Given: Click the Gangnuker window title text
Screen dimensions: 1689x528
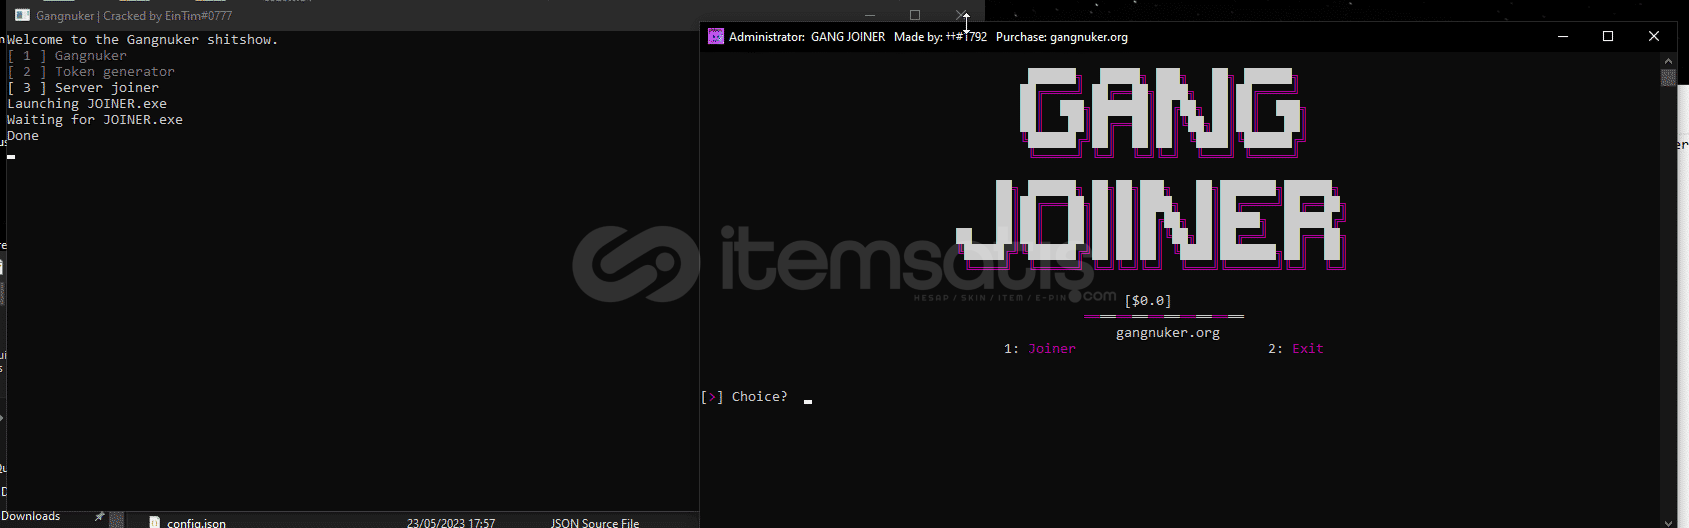Looking at the screenshot, I should click(134, 16).
